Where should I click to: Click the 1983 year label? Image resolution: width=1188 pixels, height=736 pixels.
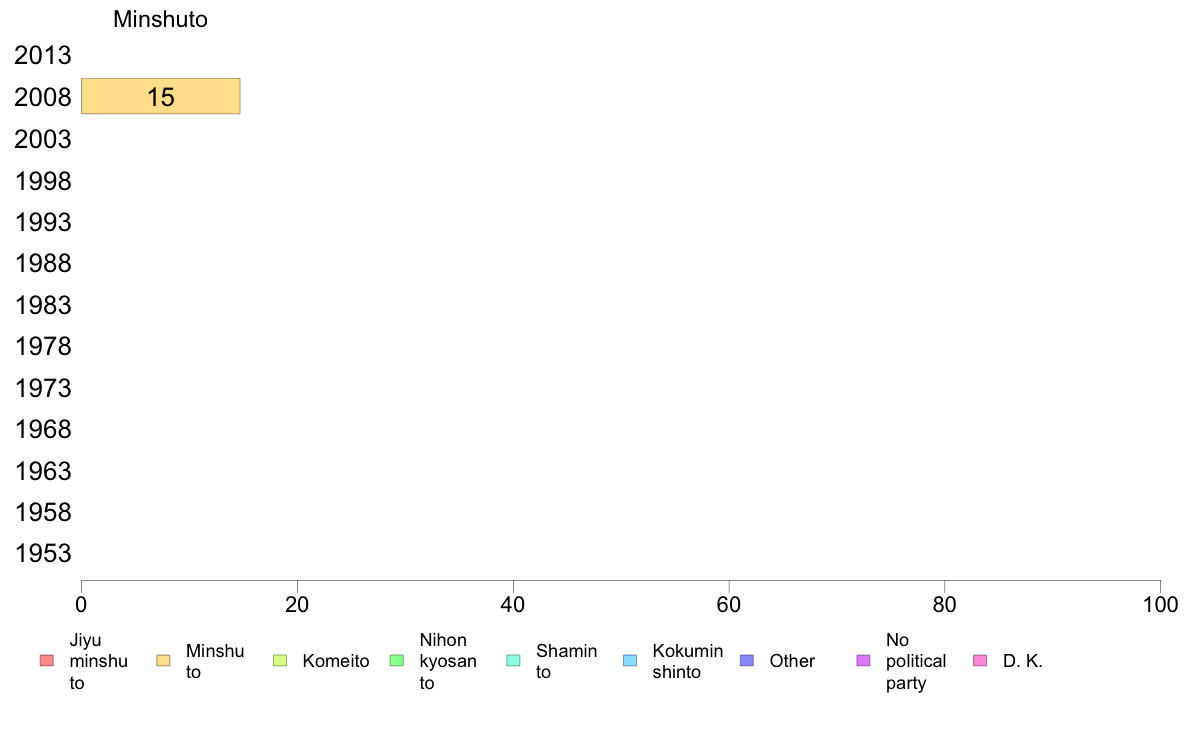point(43,305)
